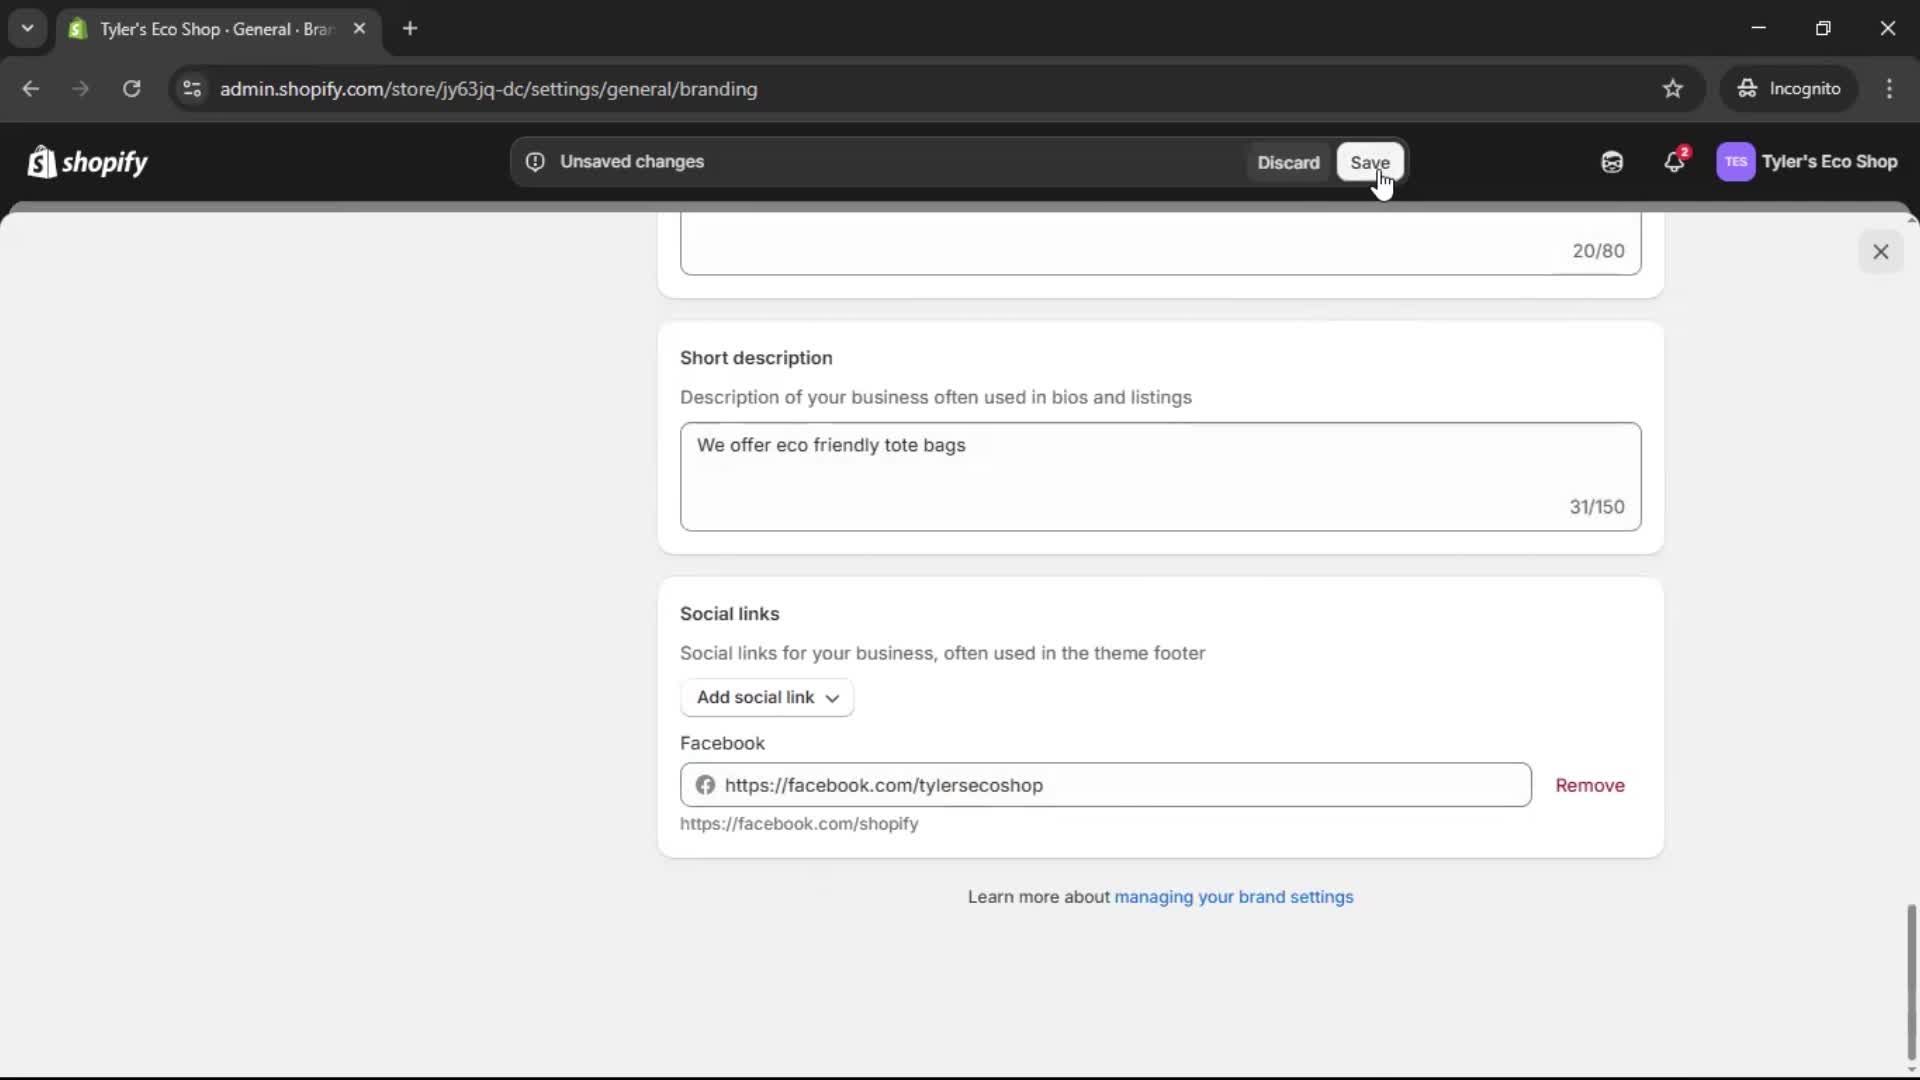Viewport: 1920px width, 1080px height.
Task: Reload the page
Action: click(x=131, y=89)
